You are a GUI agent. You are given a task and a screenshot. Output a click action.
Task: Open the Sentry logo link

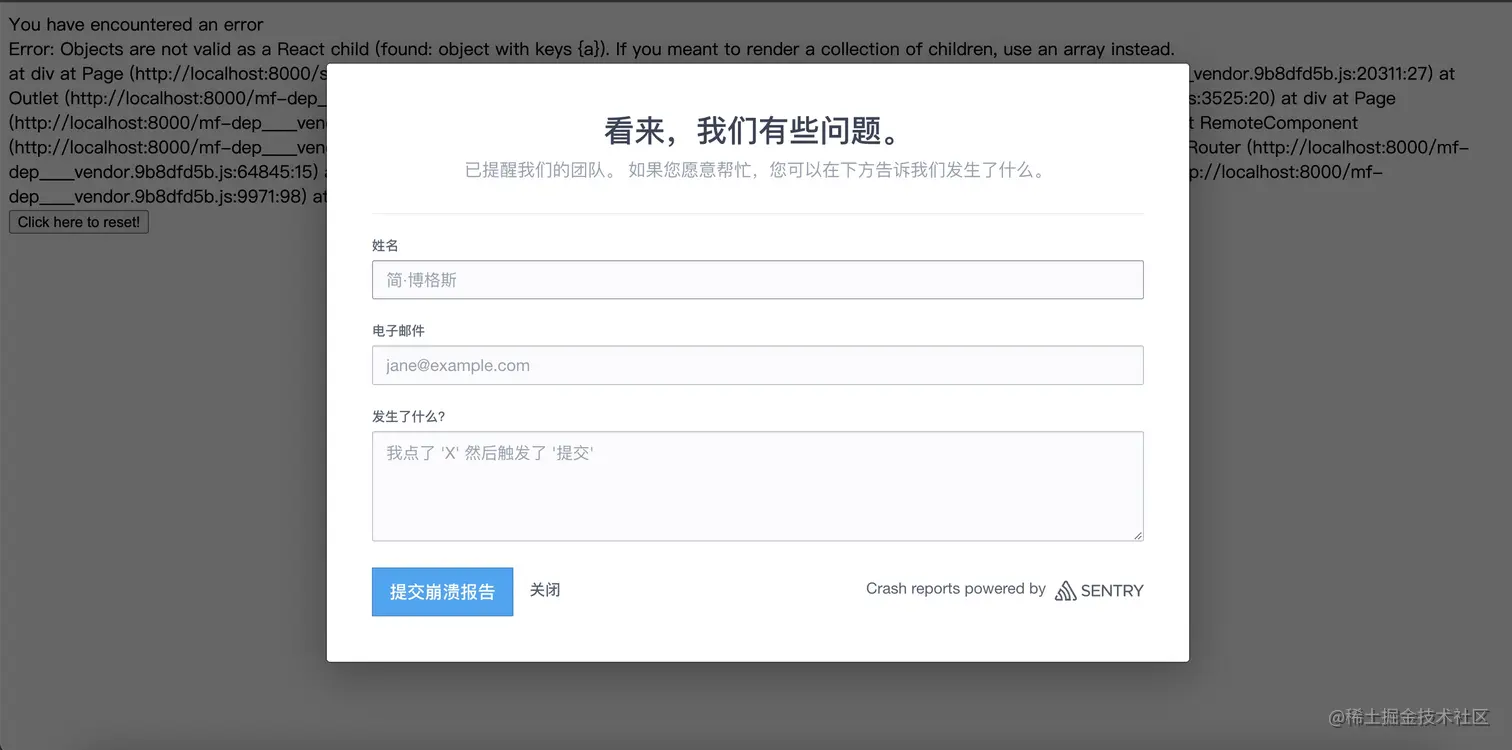coord(1099,590)
